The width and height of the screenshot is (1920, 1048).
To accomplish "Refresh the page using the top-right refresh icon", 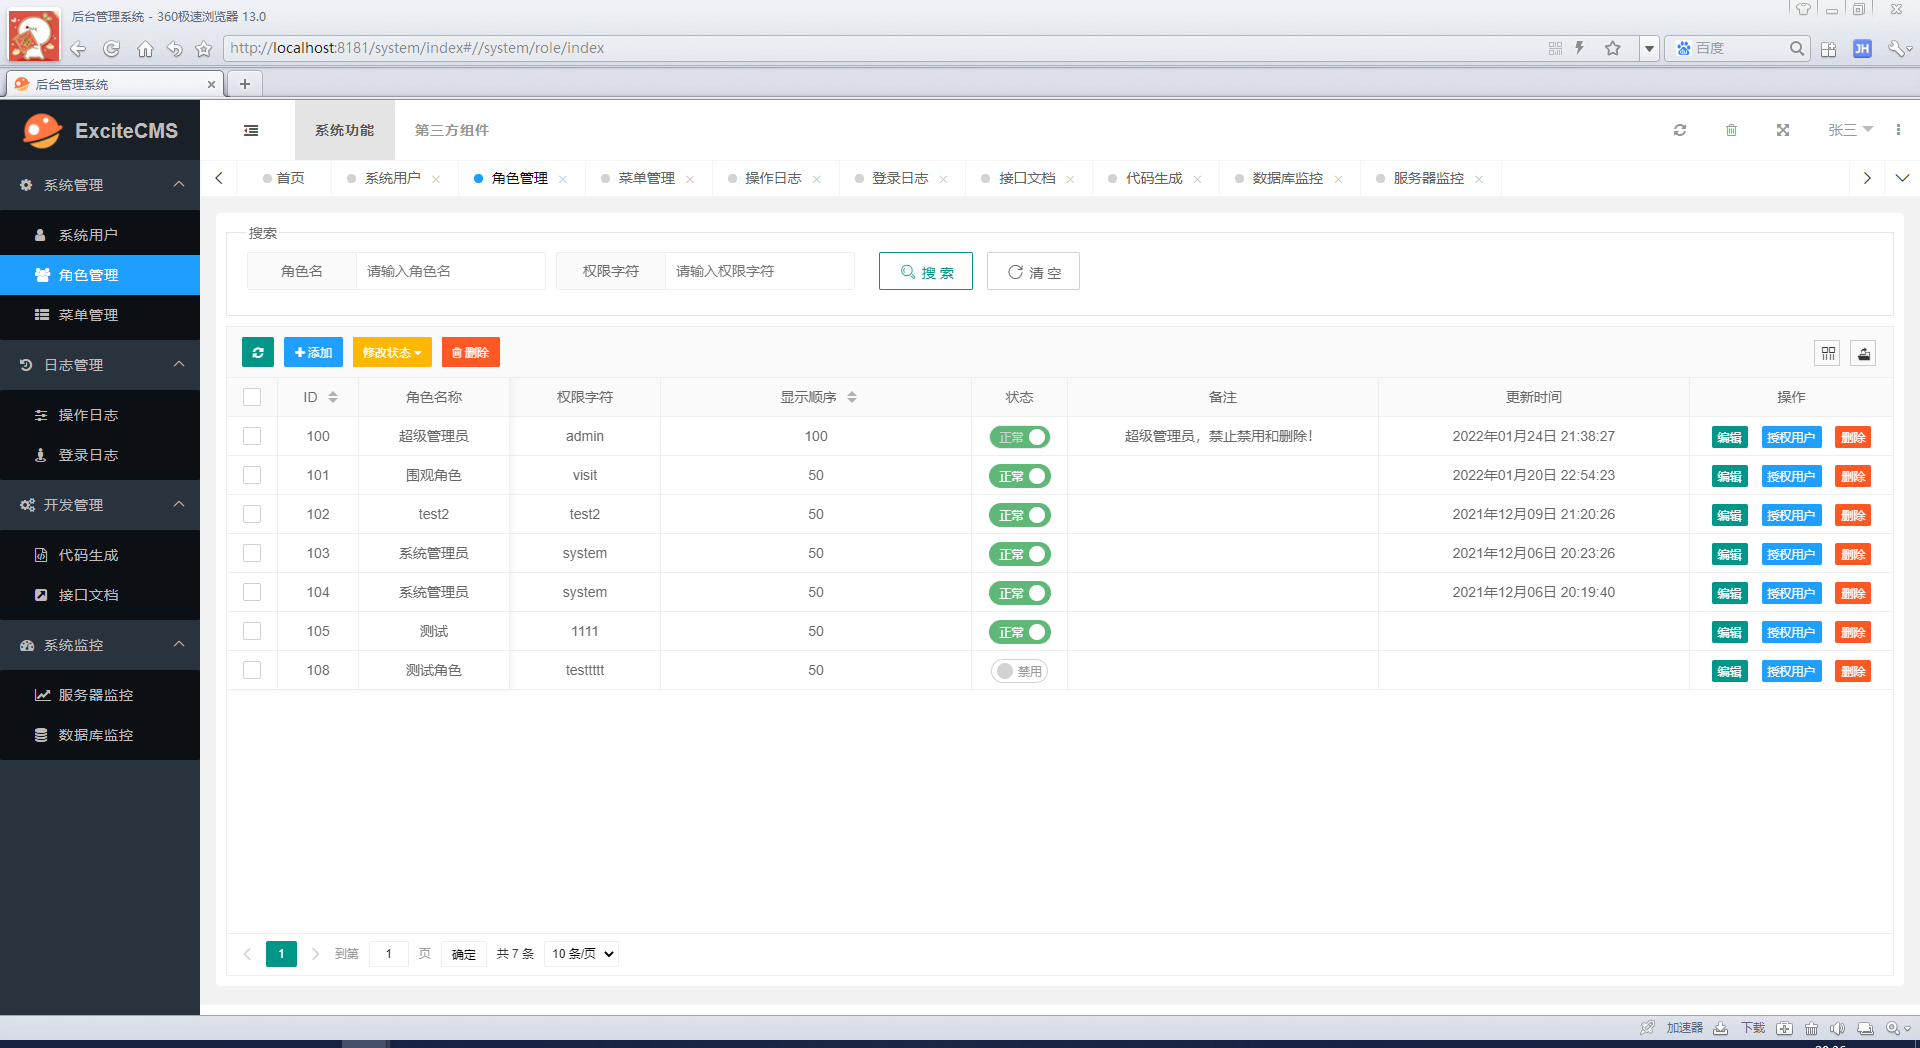I will point(1680,130).
